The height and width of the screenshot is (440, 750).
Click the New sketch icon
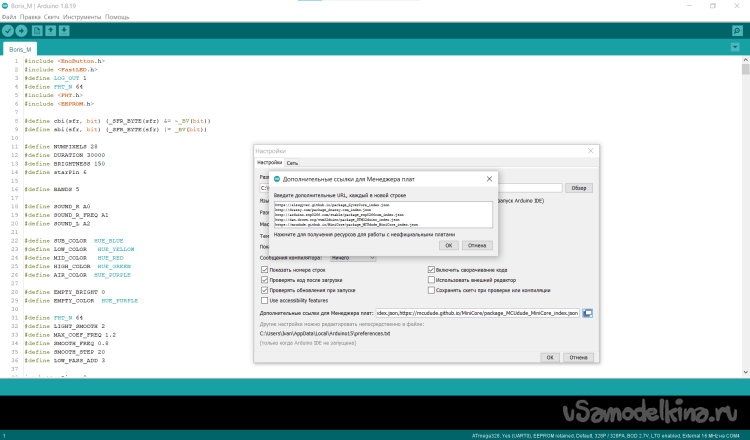(x=38, y=30)
